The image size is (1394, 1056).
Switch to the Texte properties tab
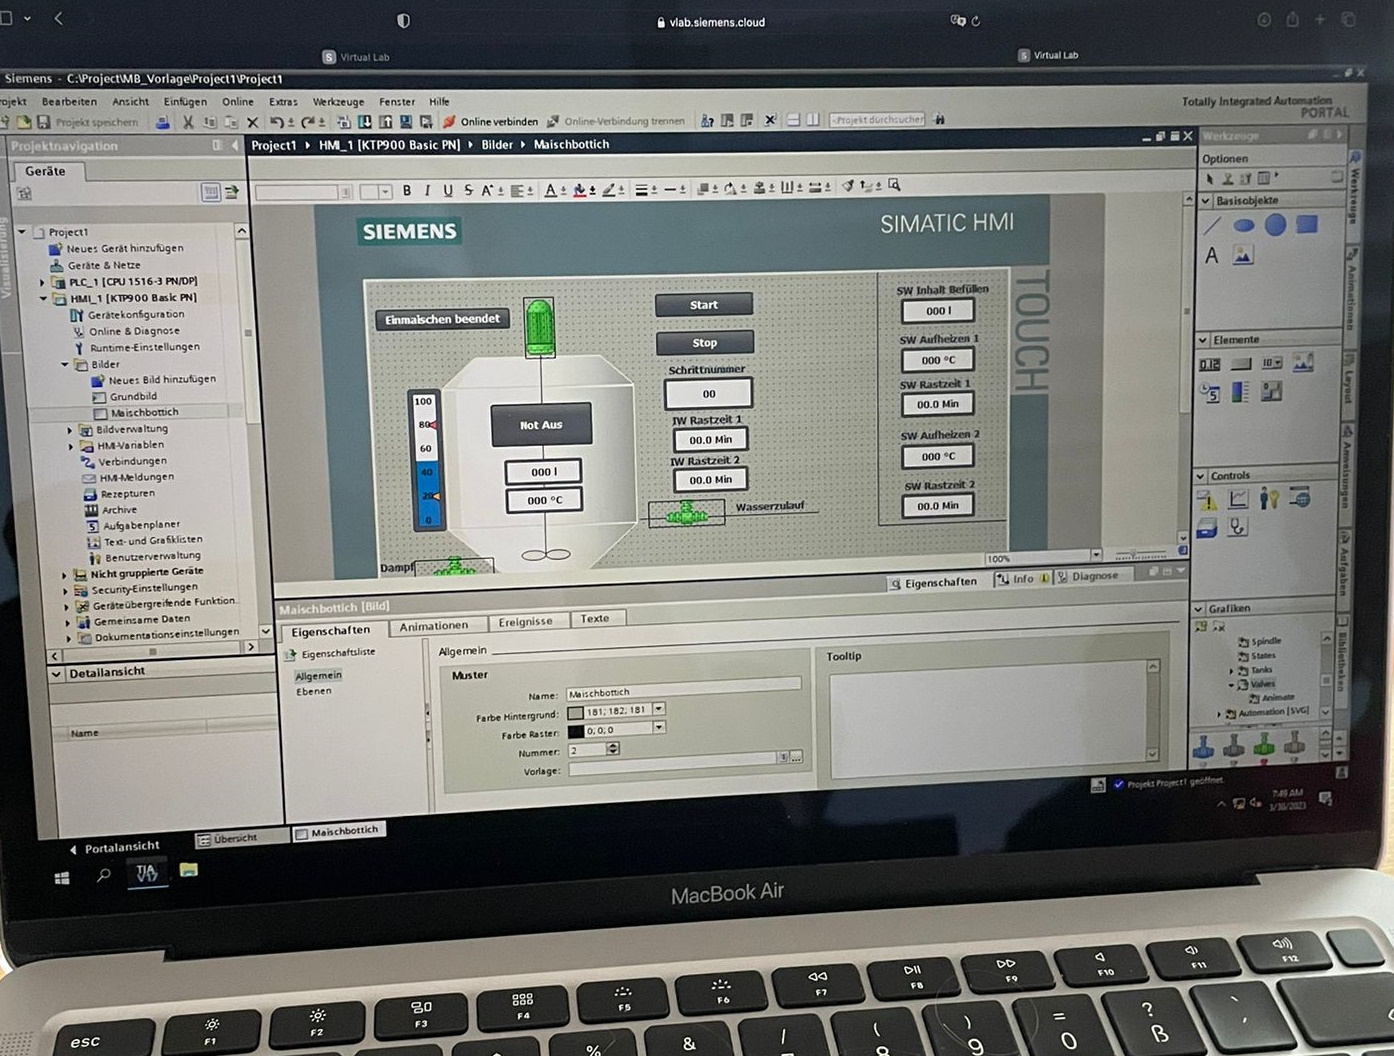pyautogui.click(x=595, y=619)
